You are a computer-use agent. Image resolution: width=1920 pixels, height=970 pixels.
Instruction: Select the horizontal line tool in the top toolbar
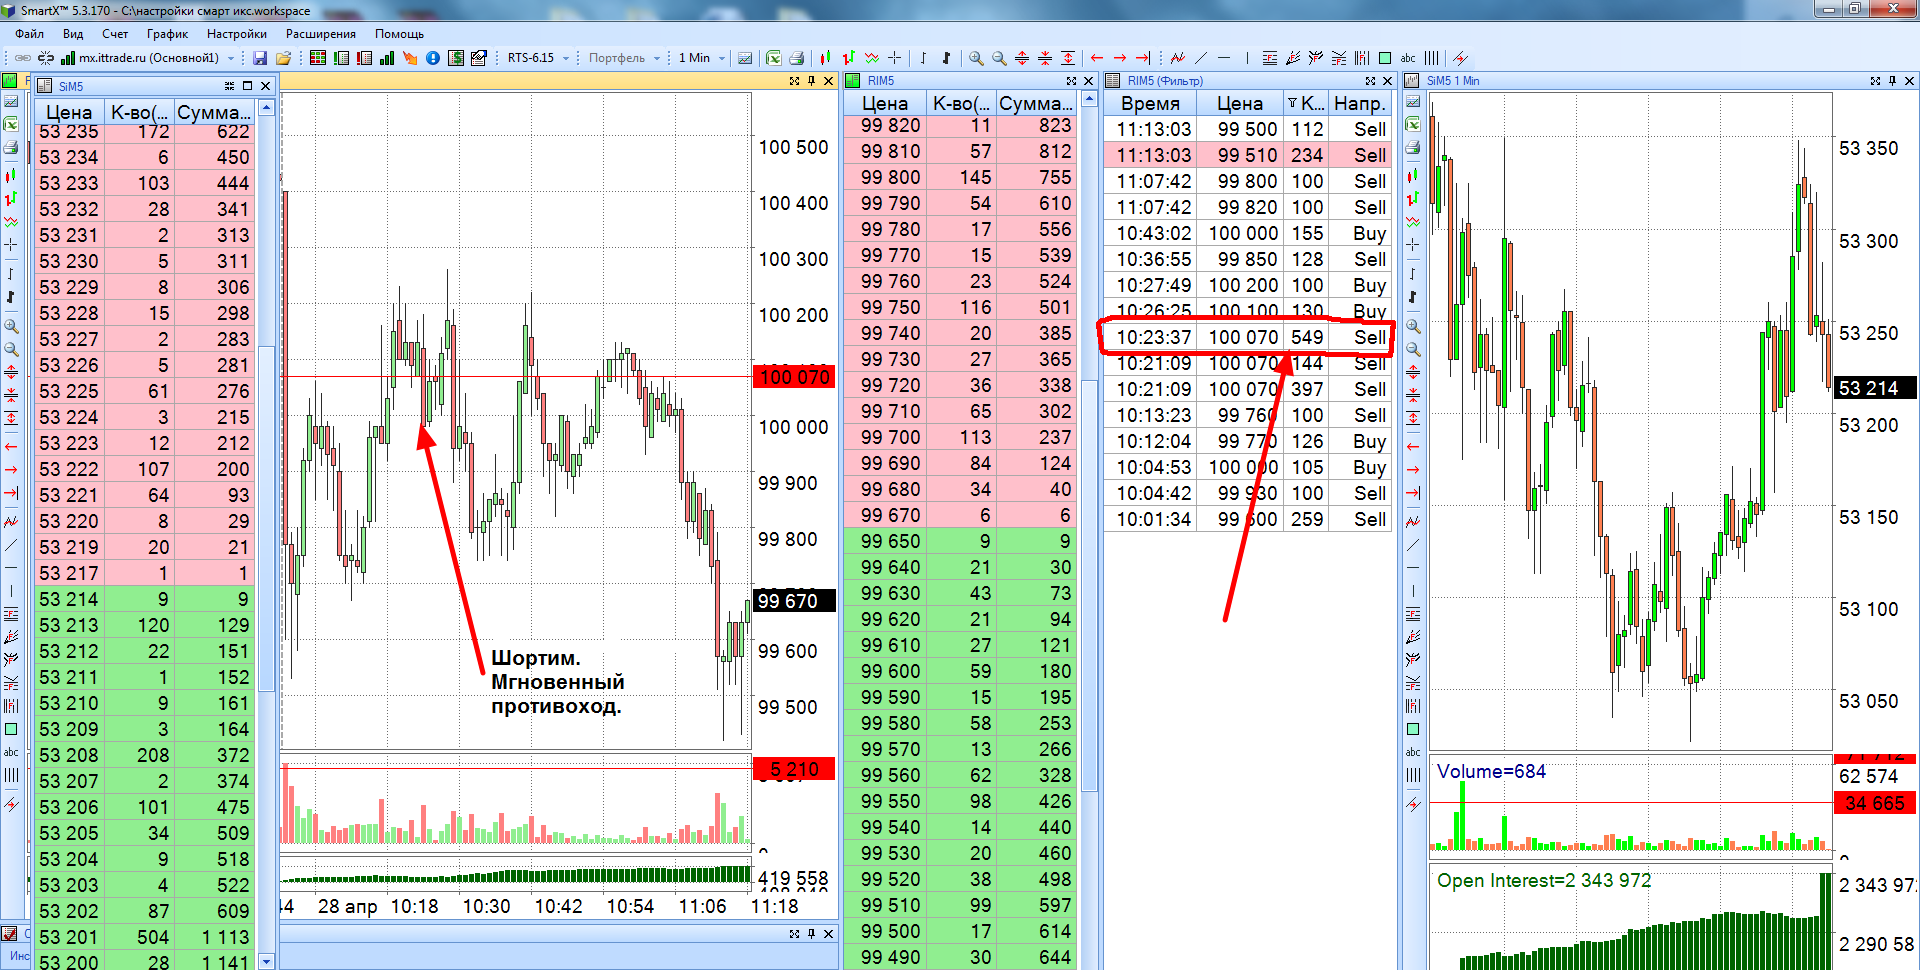(x=1224, y=58)
